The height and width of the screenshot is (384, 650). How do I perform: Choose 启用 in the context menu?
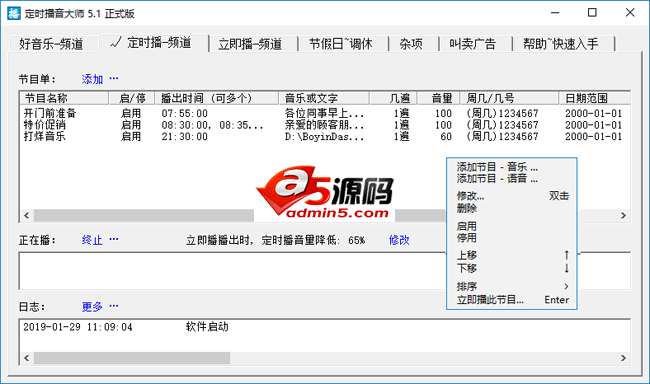[x=512, y=226]
